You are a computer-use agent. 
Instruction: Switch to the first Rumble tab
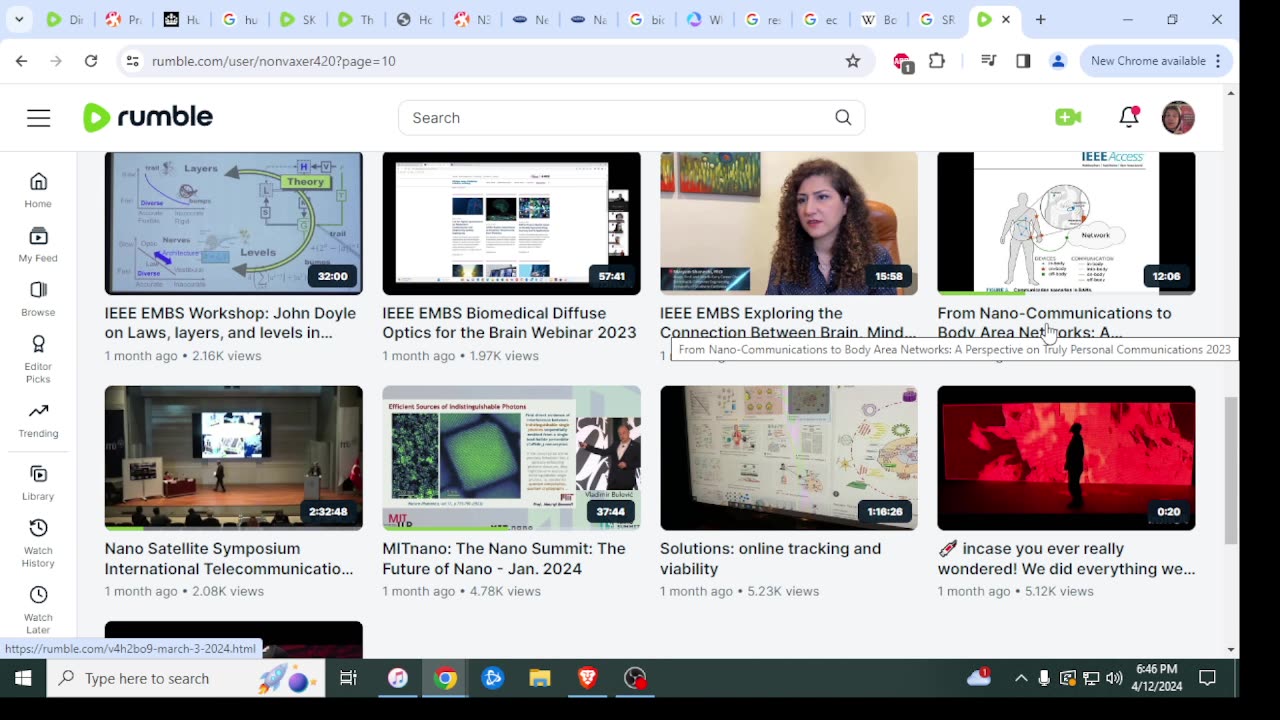coord(65,19)
